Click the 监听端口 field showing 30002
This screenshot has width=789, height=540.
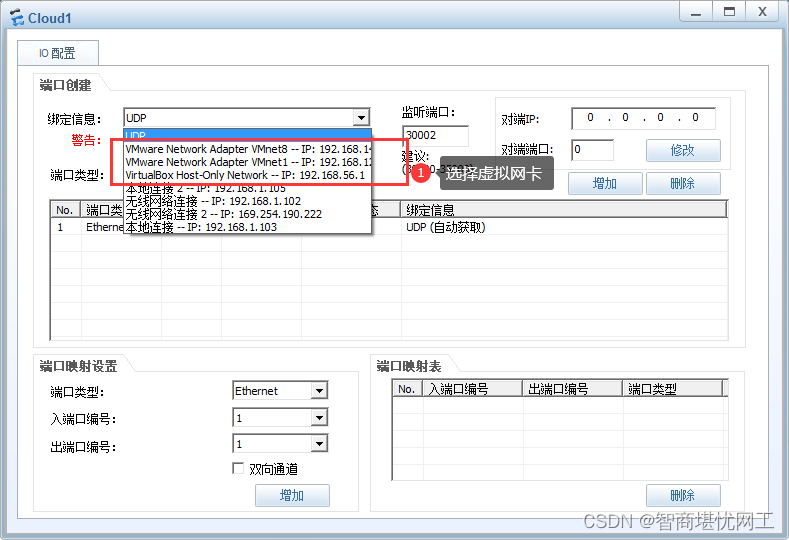click(435, 135)
